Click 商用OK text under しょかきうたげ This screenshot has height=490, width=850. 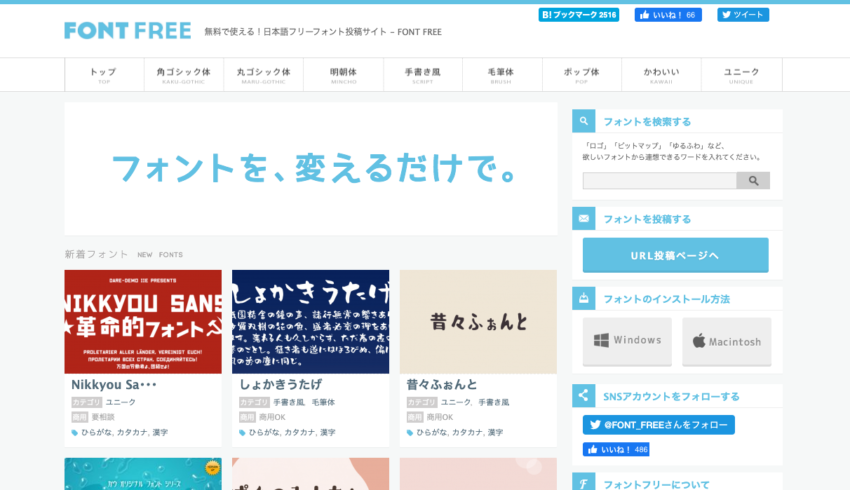pos(272,417)
